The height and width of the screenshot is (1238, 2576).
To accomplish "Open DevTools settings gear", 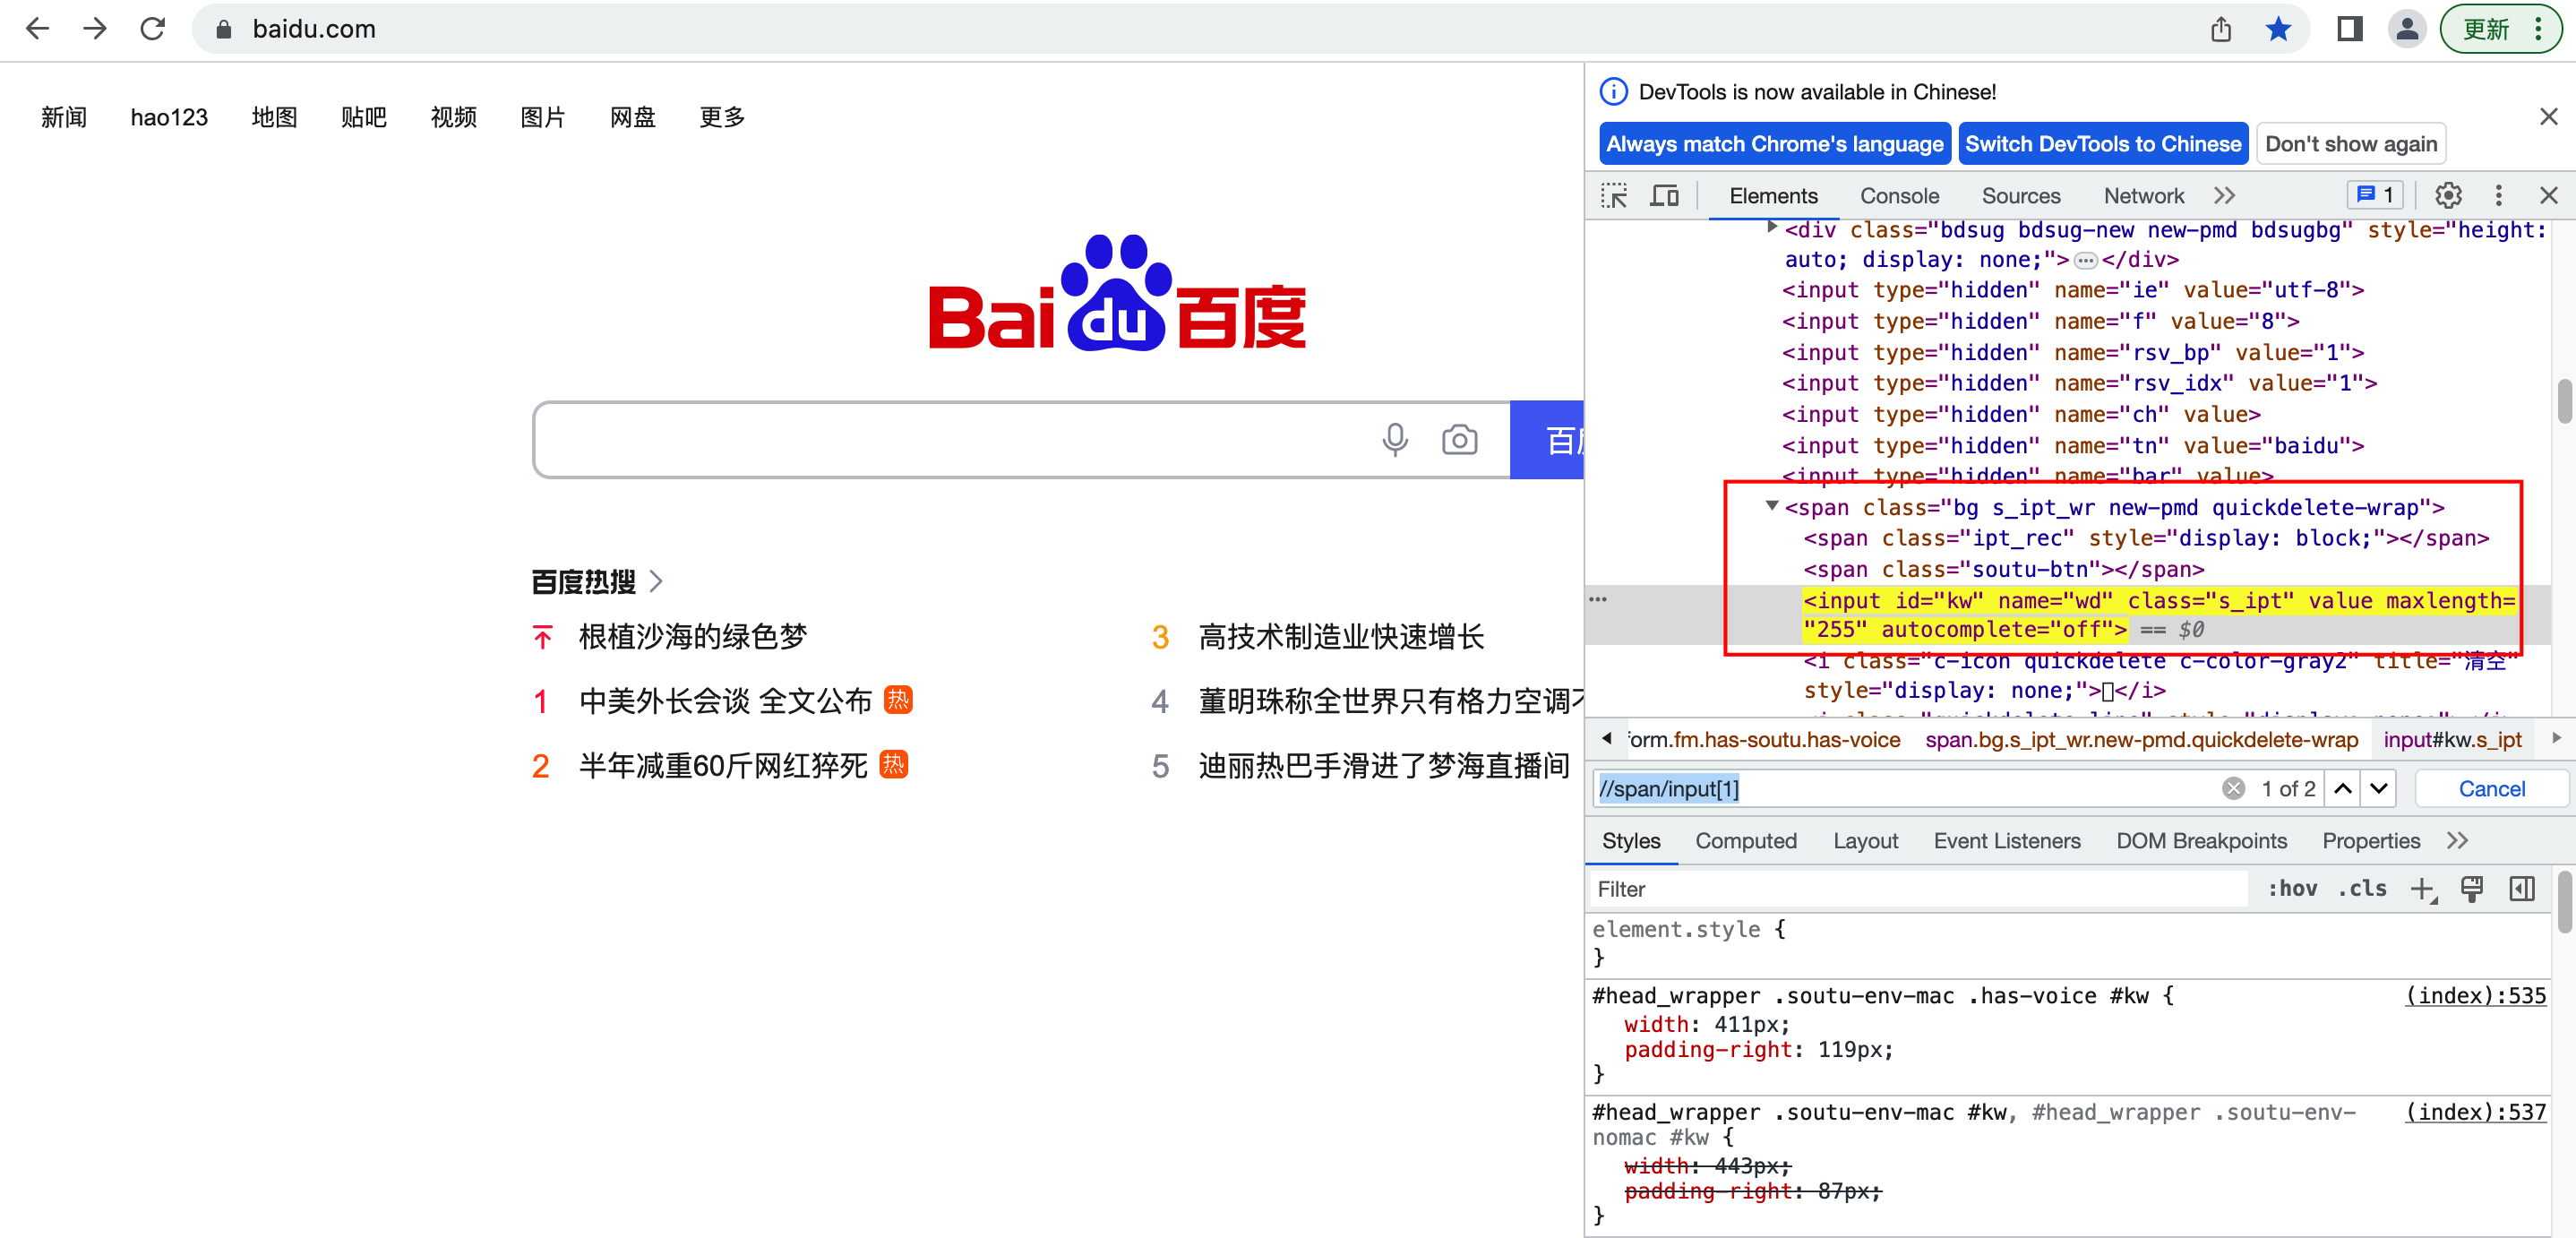I will point(2447,196).
